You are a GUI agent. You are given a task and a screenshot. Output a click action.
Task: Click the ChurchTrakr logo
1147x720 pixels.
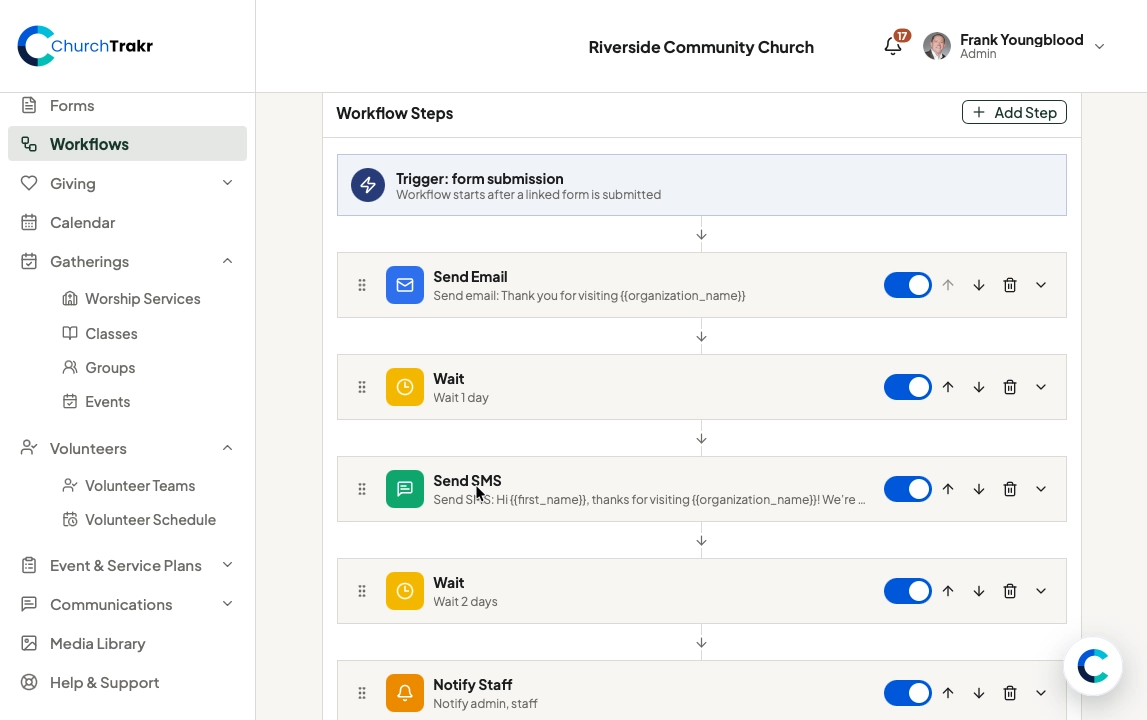[x=85, y=46]
